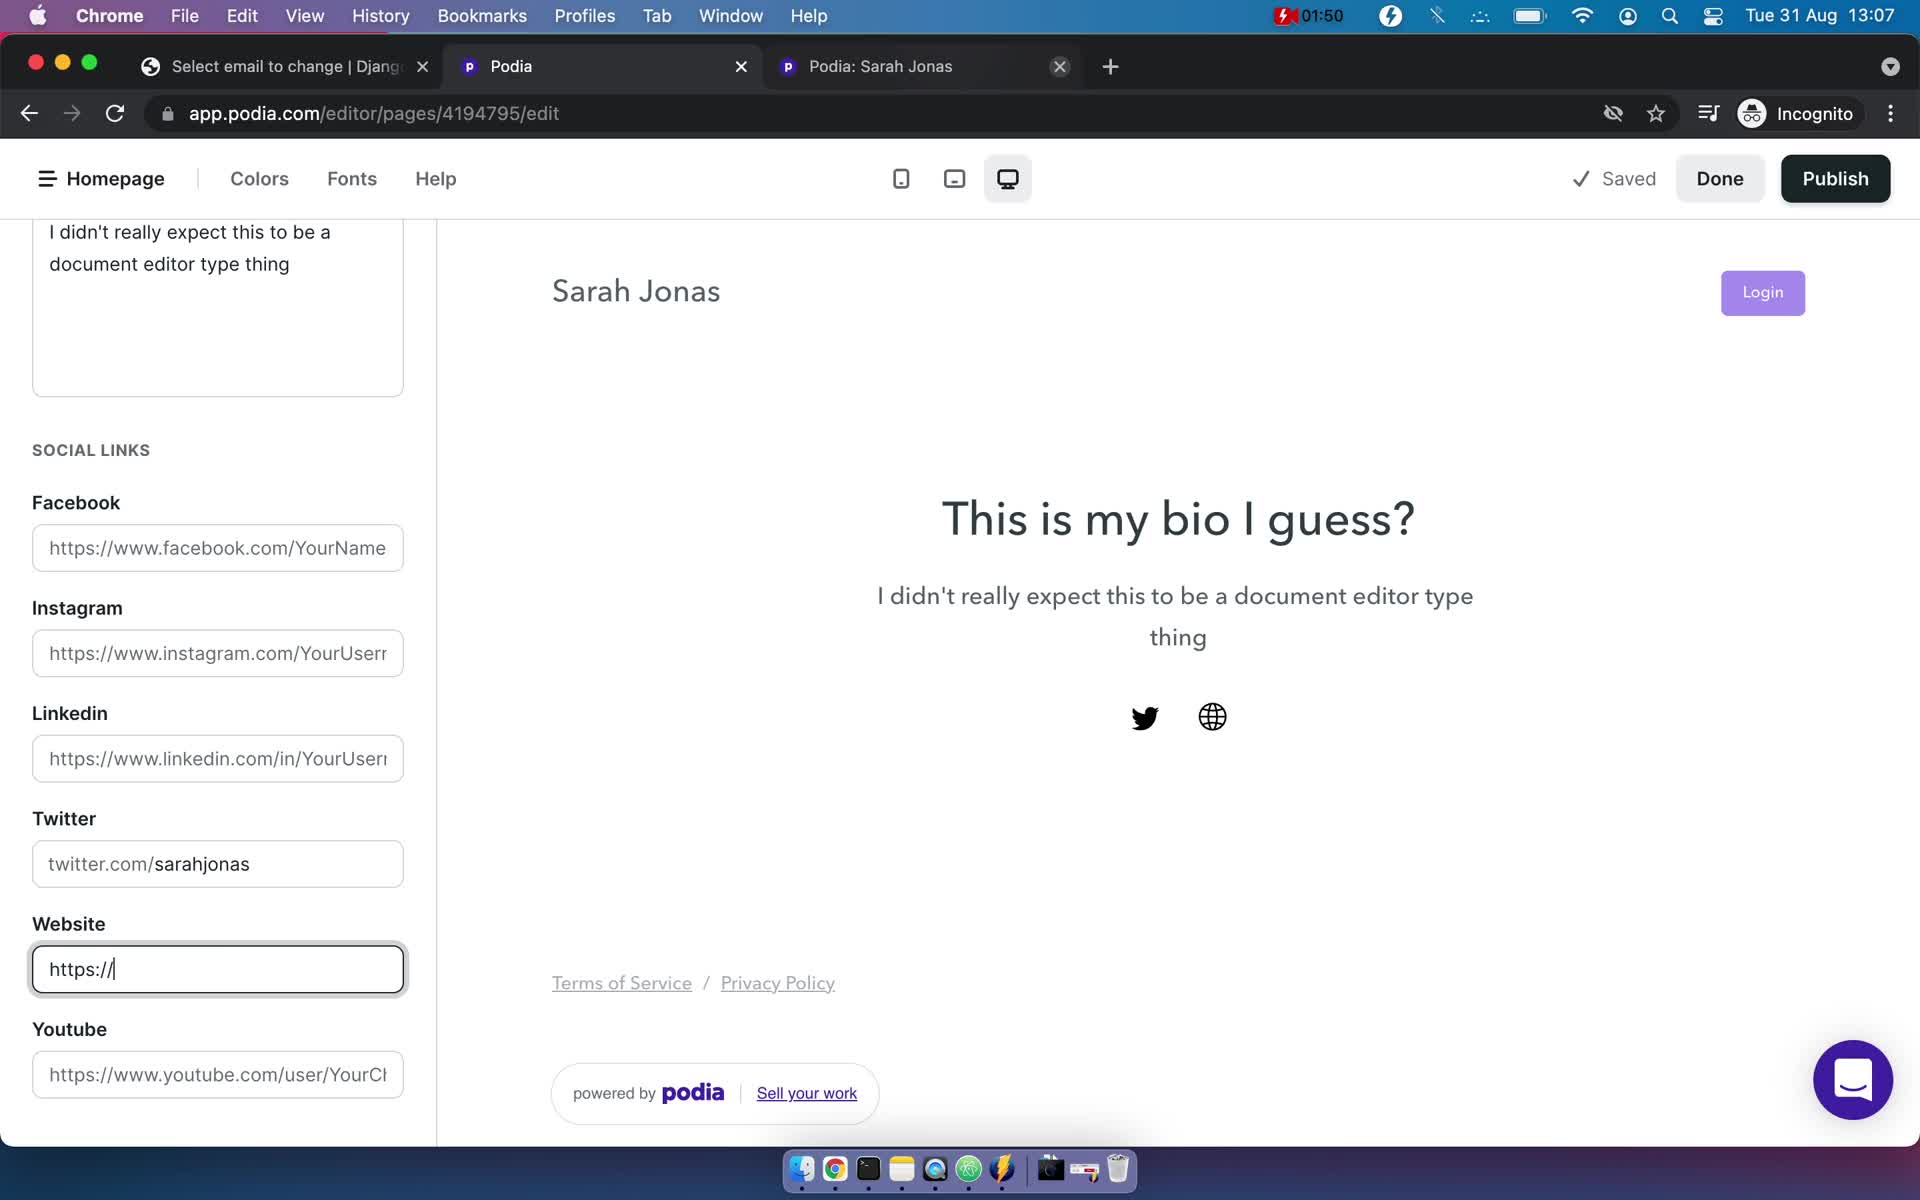Select the desktop preview icon
1920x1200 pixels.
[1006, 177]
